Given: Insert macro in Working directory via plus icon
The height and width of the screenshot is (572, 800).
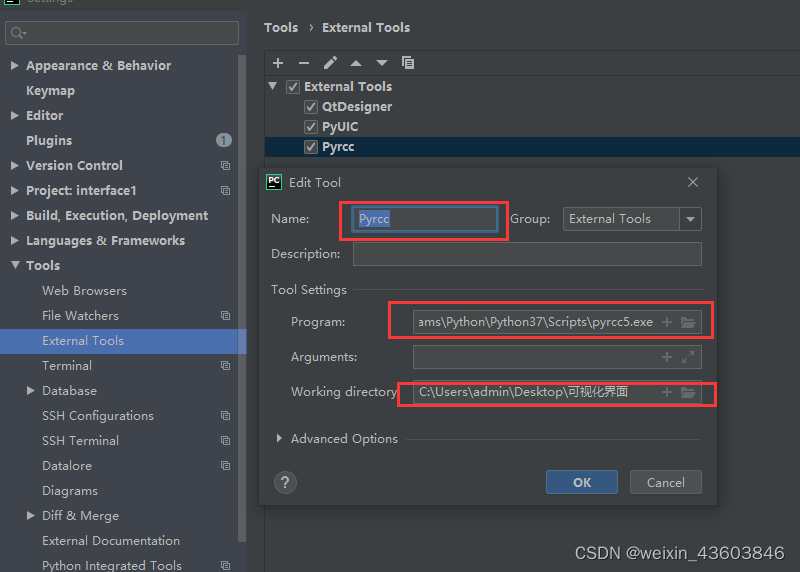Looking at the screenshot, I should coord(666,392).
